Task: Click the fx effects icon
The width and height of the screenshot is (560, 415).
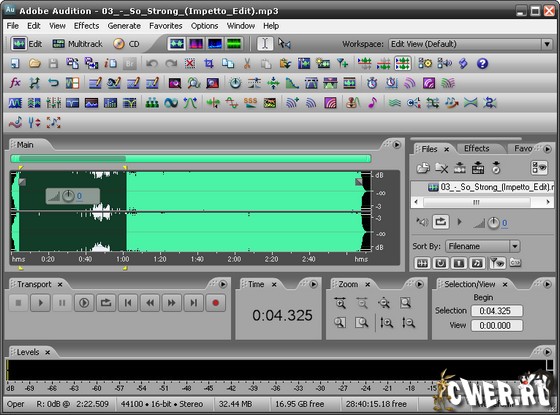Action: point(15,83)
